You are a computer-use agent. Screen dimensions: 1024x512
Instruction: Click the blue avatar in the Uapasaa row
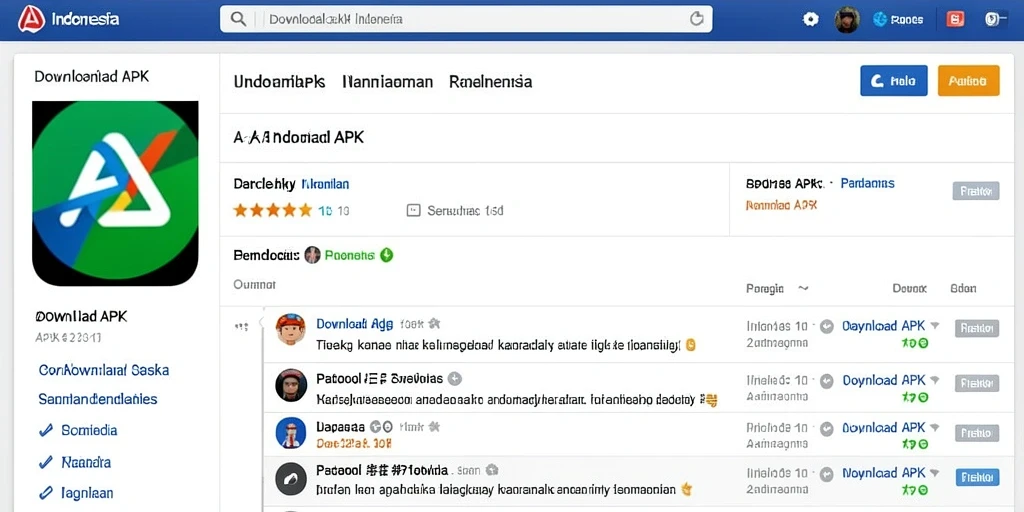click(291, 433)
